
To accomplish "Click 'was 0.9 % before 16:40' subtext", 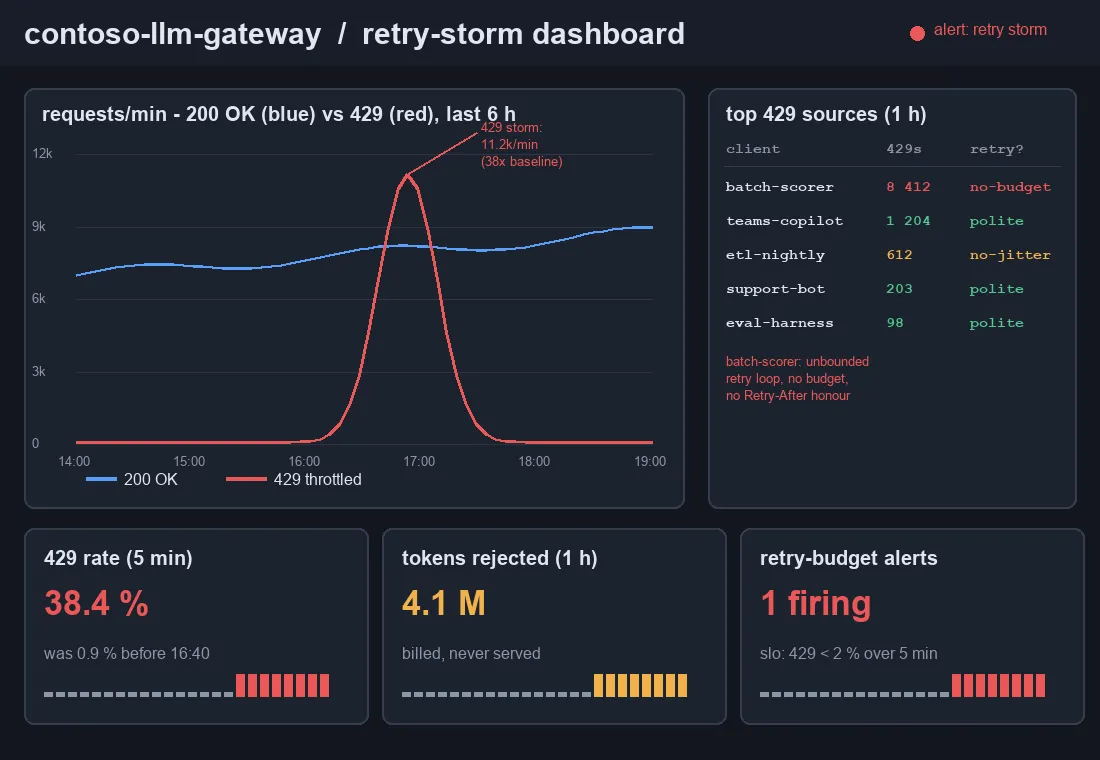I will tap(126, 653).
